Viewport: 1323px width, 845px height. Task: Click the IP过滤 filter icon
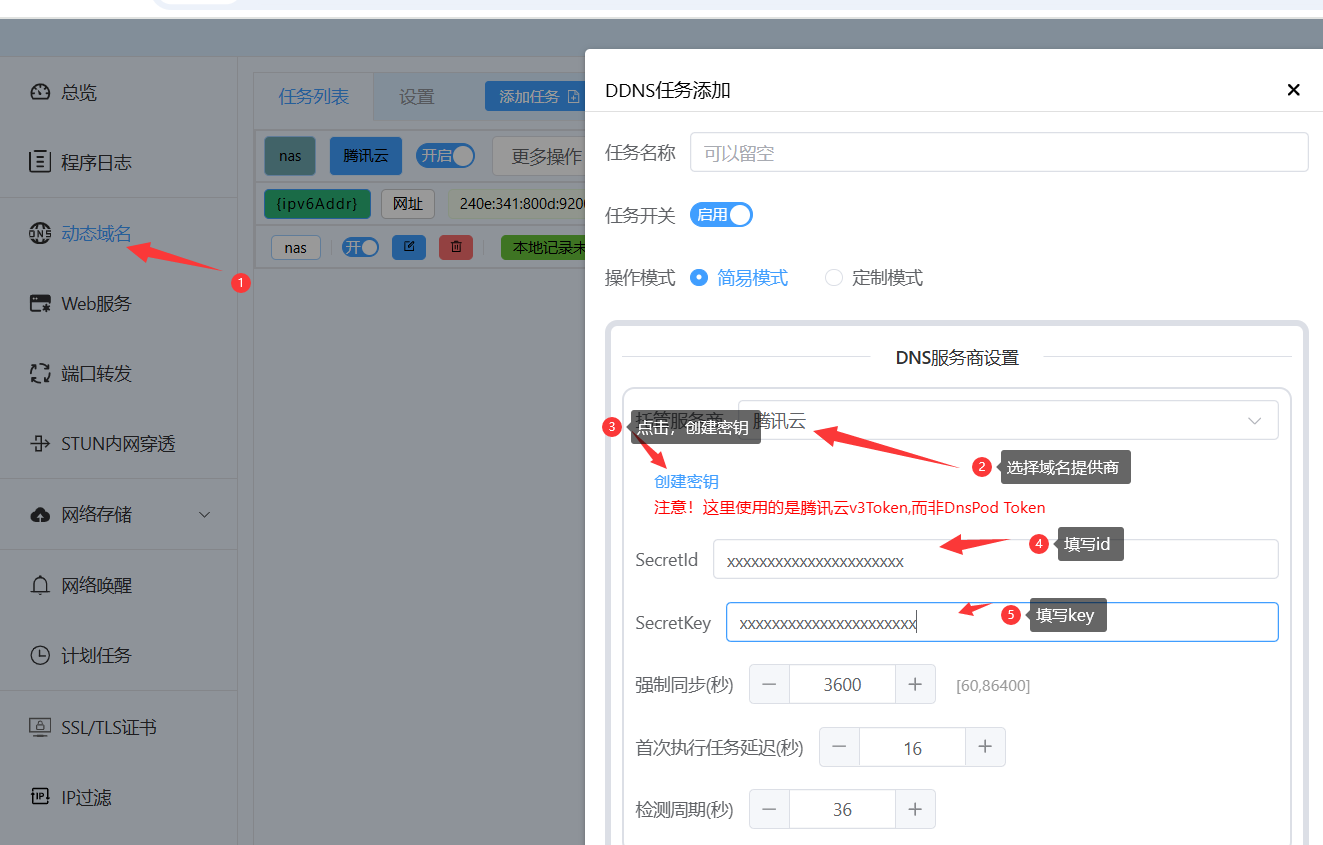coord(40,797)
